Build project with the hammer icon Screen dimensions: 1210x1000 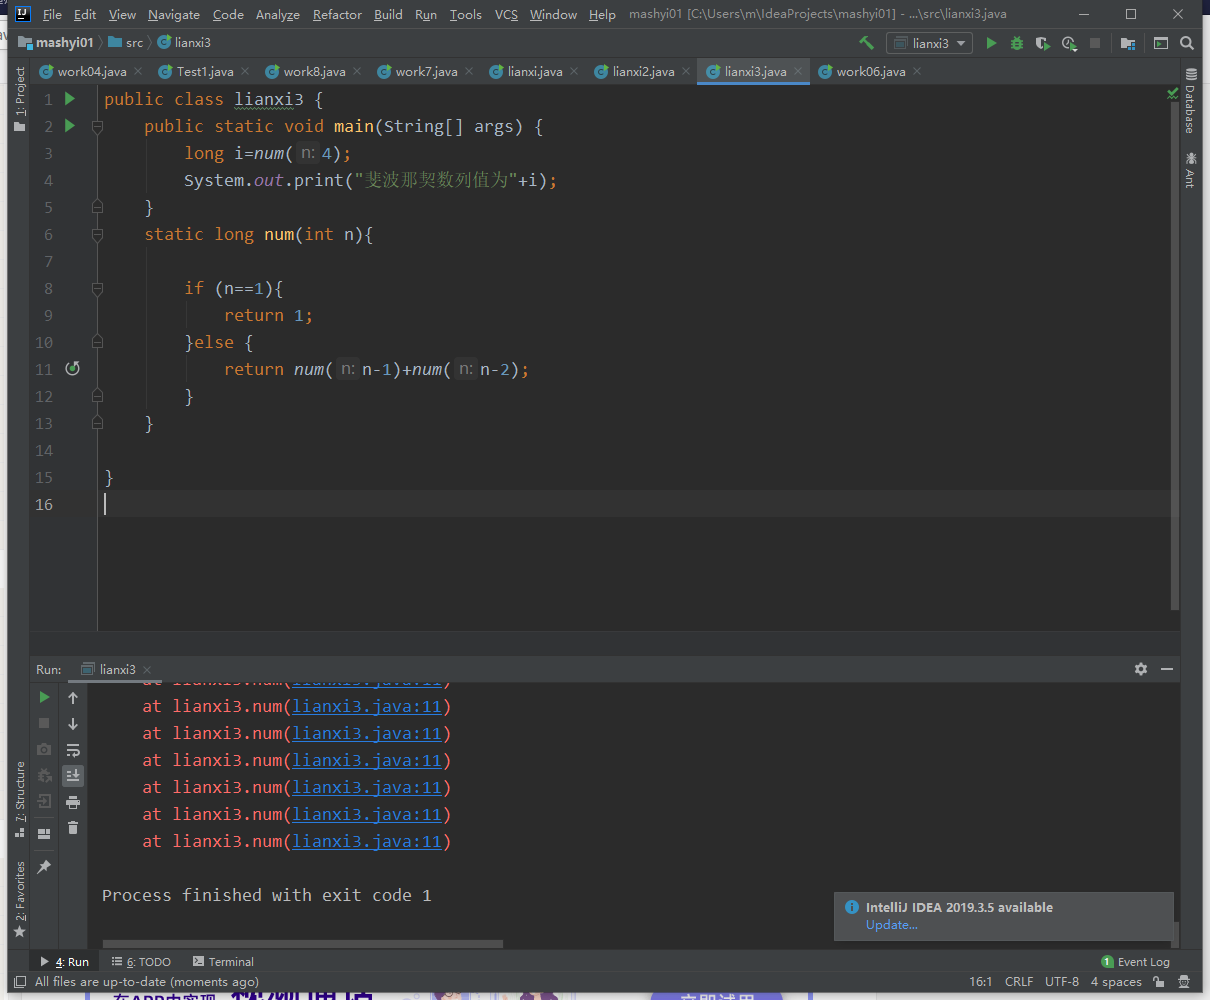(x=866, y=43)
